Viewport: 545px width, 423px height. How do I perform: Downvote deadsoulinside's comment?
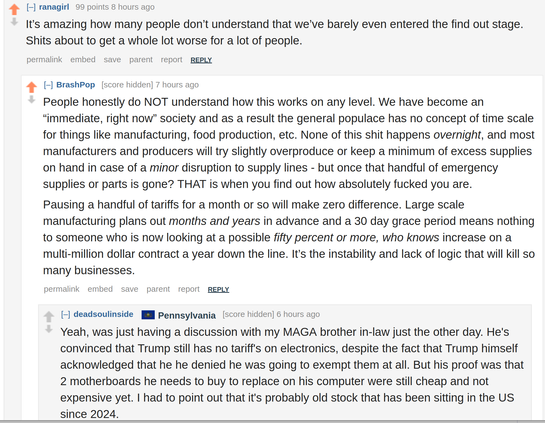coord(49,329)
